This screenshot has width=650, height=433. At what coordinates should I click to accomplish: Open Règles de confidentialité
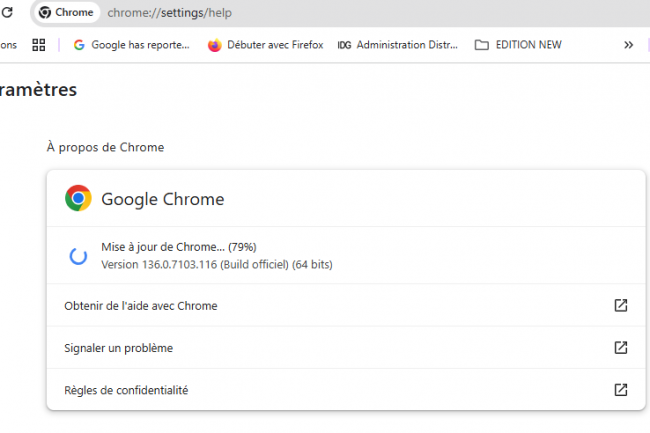126,389
